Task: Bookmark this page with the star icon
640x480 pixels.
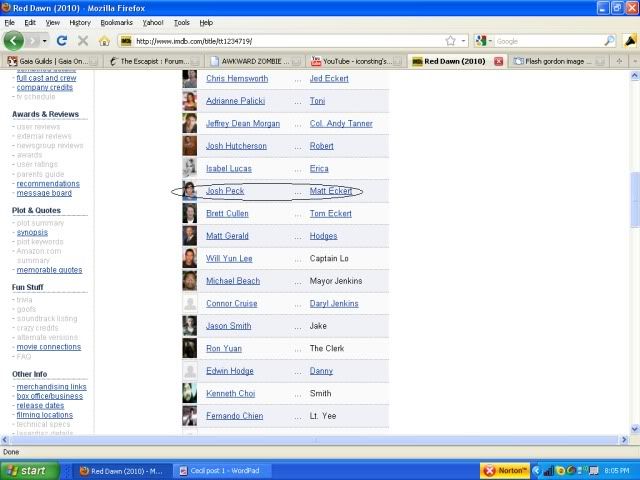Action: [x=451, y=41]
